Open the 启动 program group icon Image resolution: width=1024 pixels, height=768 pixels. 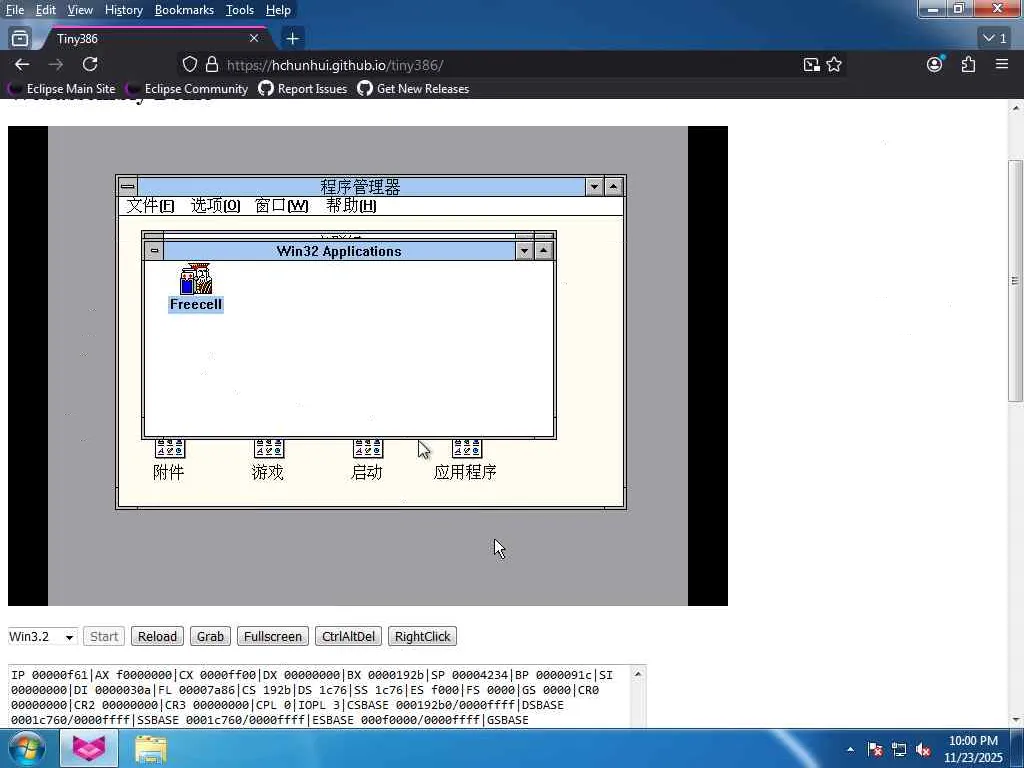pyautogui.click(x=367, y=460)
